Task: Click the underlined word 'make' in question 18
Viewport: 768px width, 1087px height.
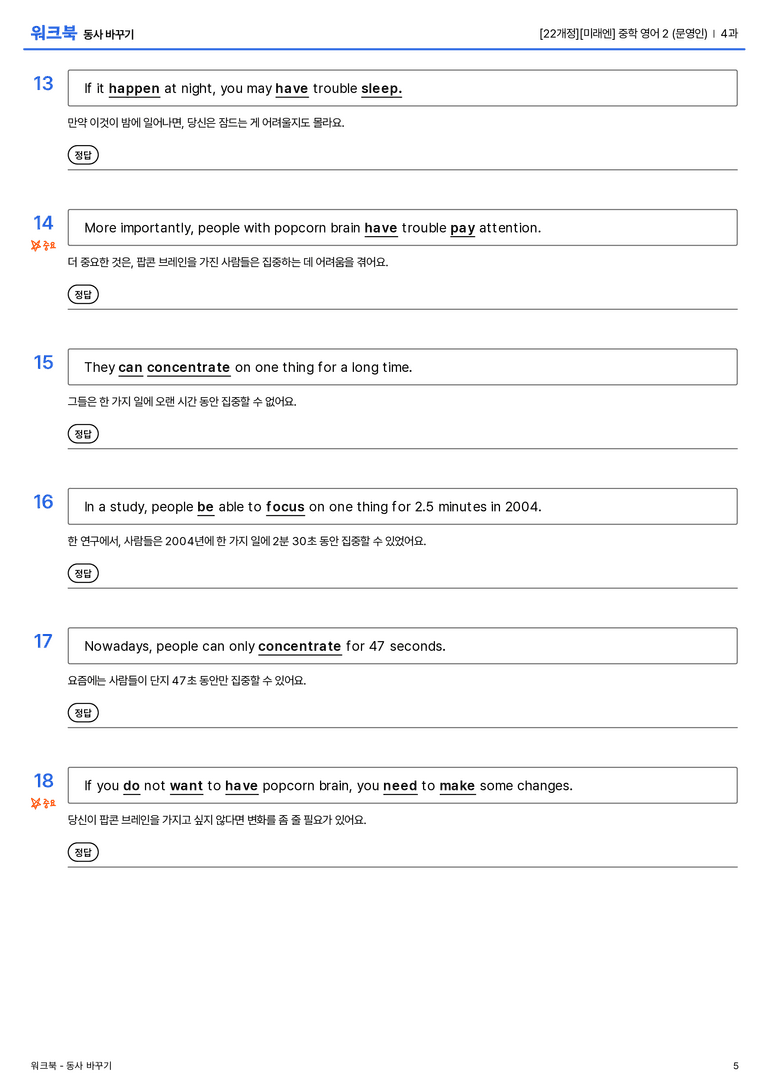Action: [x=457, y=785]
